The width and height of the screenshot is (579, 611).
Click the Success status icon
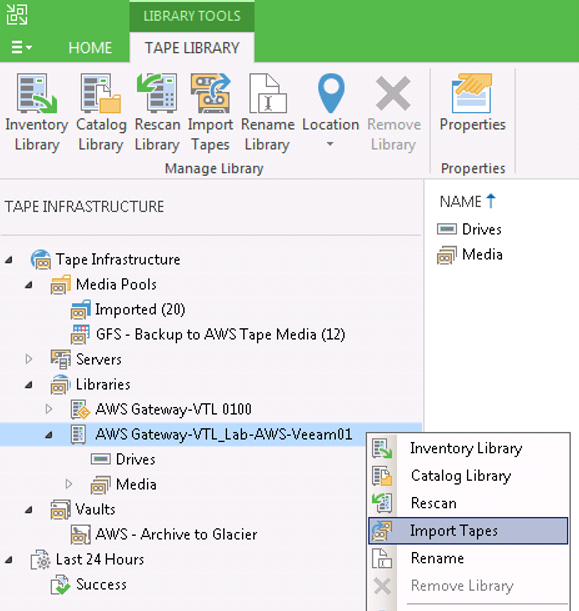coord(61,584)
